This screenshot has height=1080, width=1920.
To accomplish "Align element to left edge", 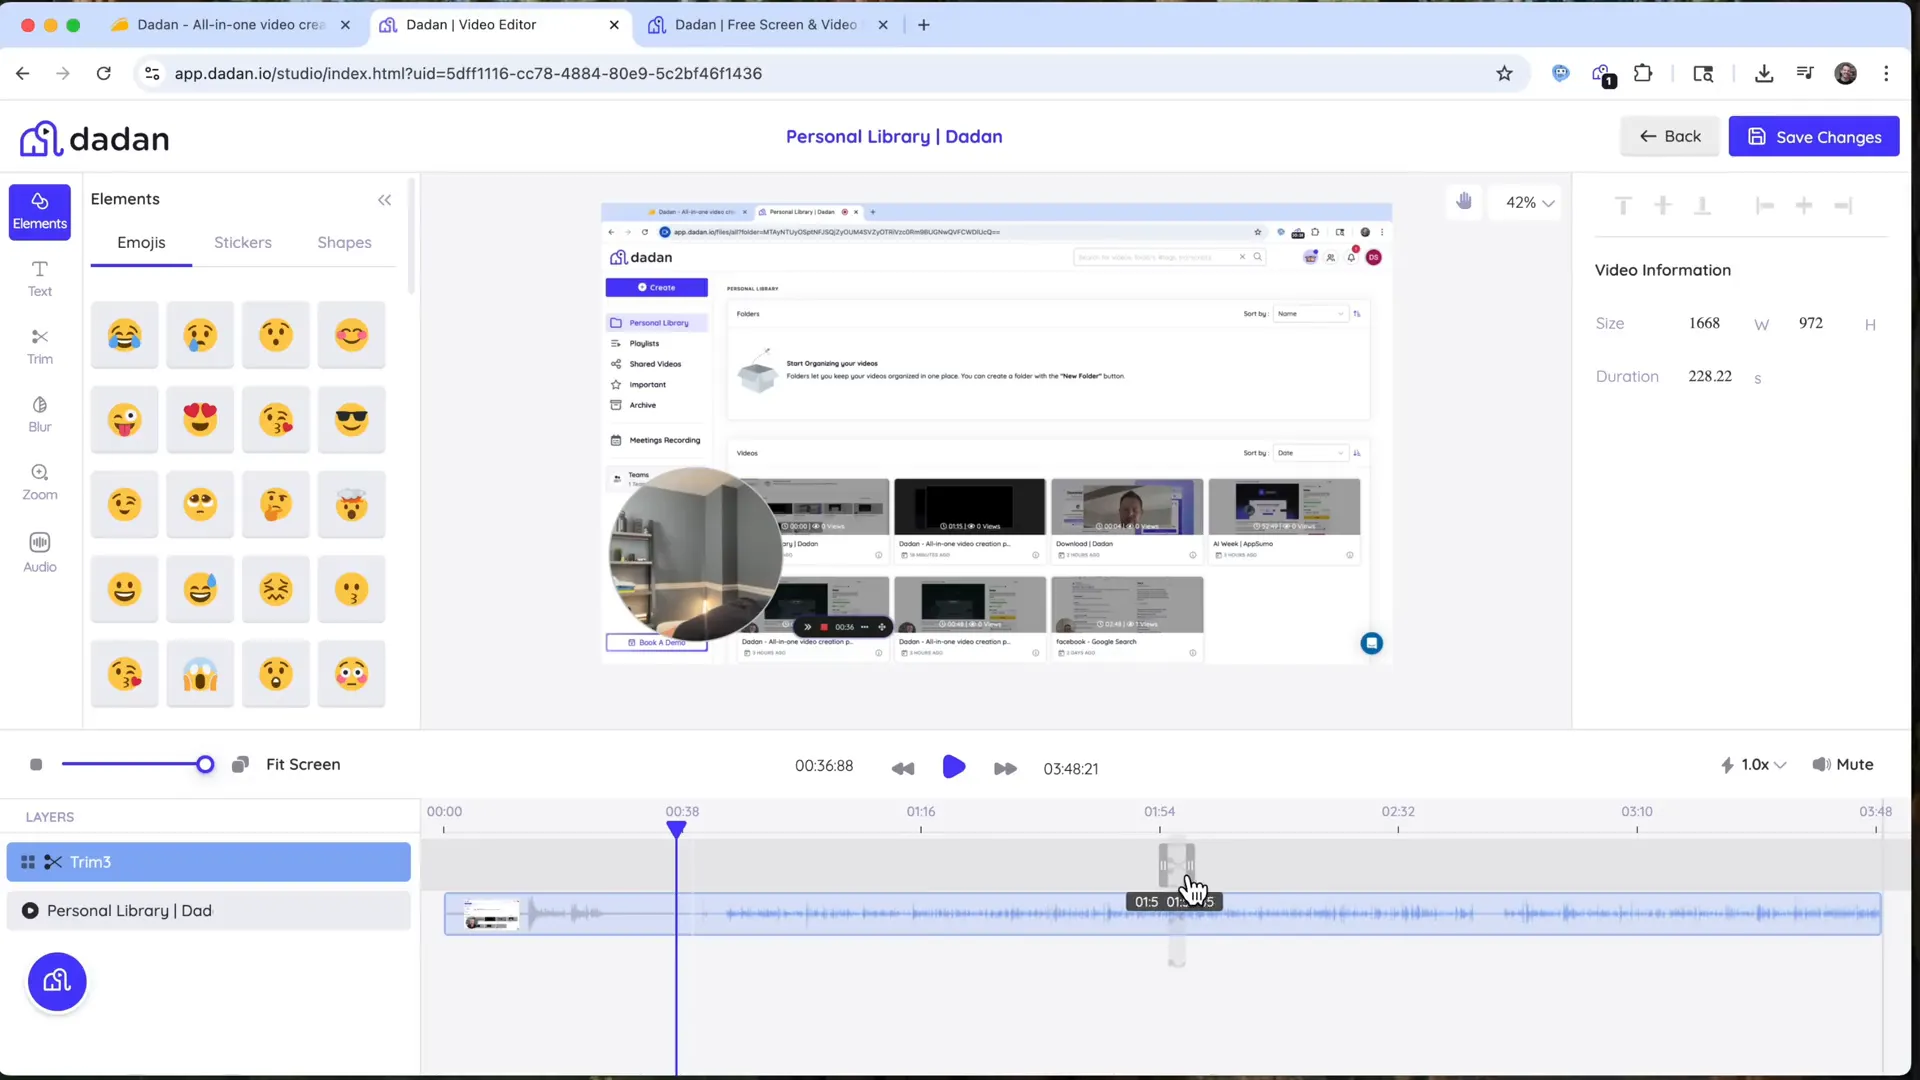I will coord(1765,206).
